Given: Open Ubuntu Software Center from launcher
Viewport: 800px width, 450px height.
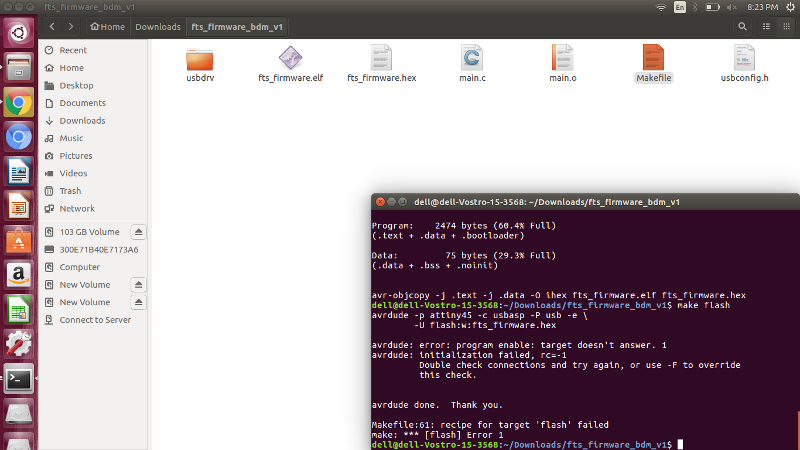Looking at the screenshot, I should point(19,241).
